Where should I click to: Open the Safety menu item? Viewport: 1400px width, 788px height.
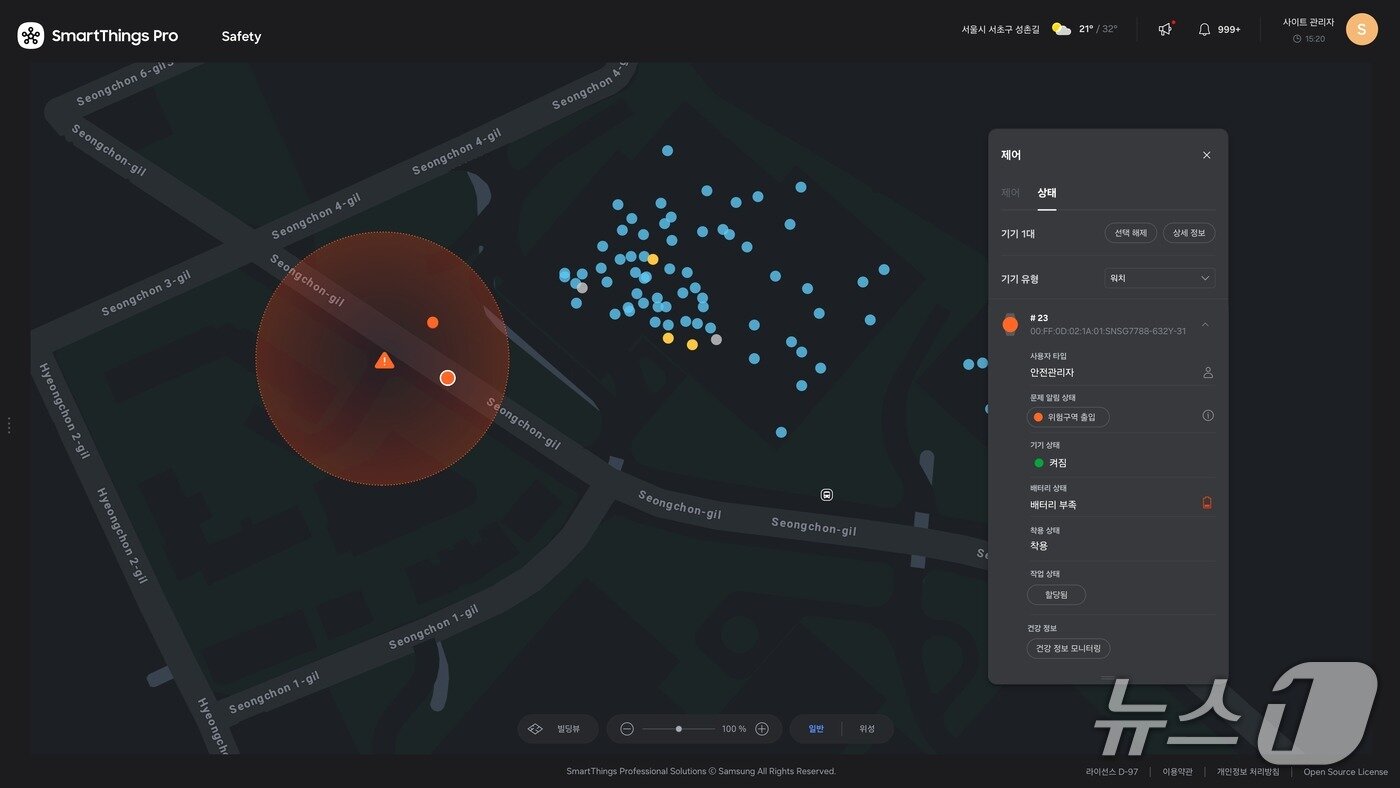click(241, 36)
